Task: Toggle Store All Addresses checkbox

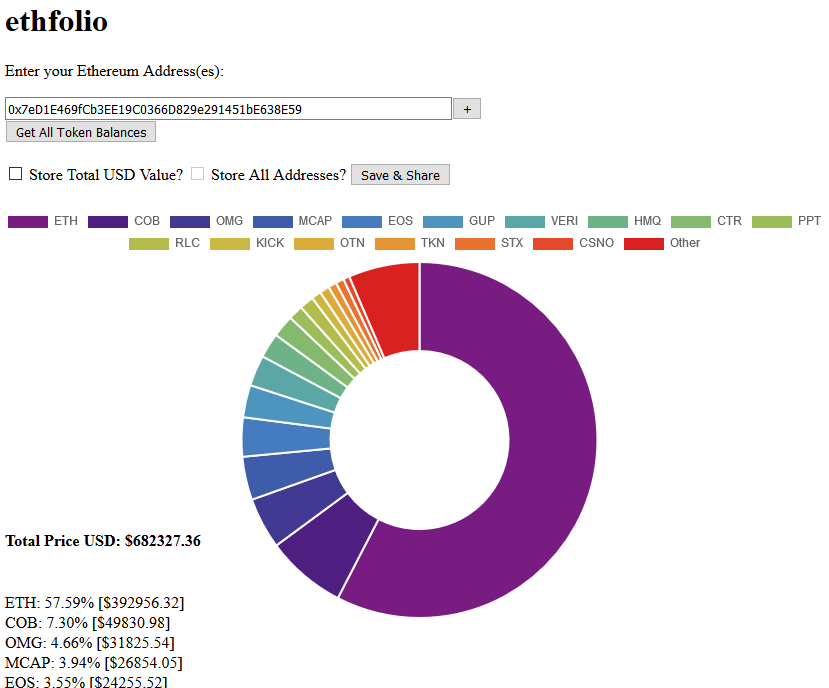Action: [197, 173]
